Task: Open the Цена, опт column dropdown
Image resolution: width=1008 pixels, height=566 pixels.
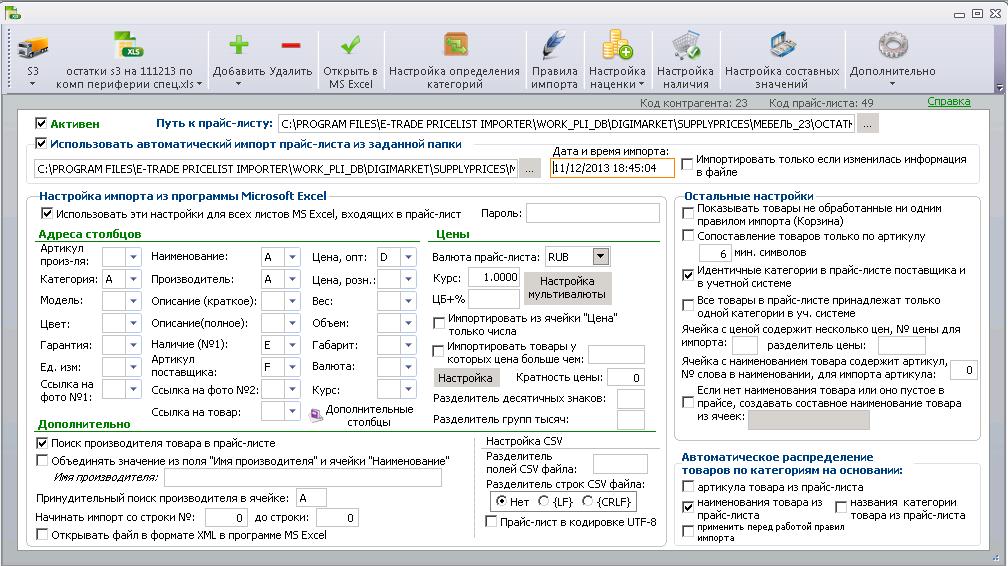Action: (408, 257)
